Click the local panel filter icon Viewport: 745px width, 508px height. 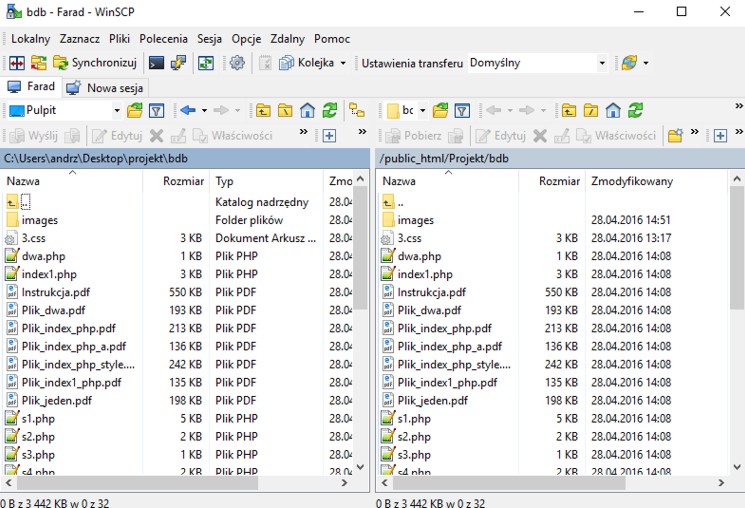(157, 111)
